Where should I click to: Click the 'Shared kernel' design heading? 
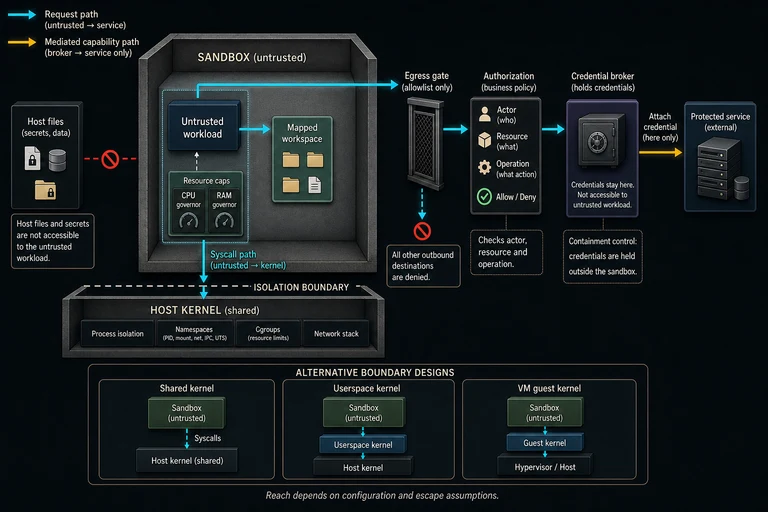click(187, 388)
